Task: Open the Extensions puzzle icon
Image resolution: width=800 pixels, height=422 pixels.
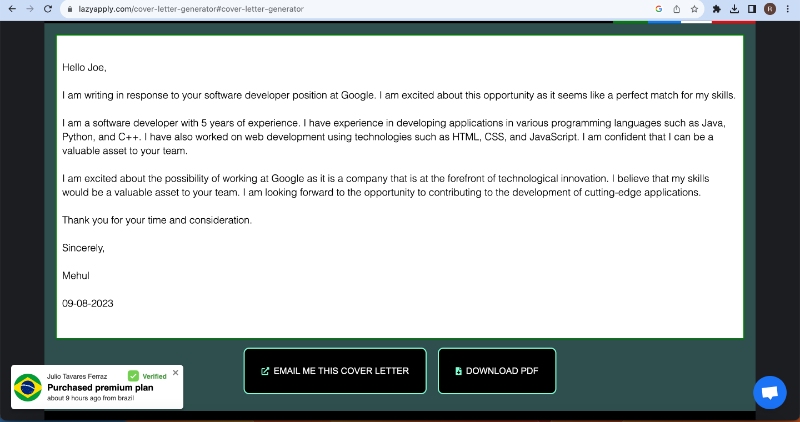Action: [717, 8]
